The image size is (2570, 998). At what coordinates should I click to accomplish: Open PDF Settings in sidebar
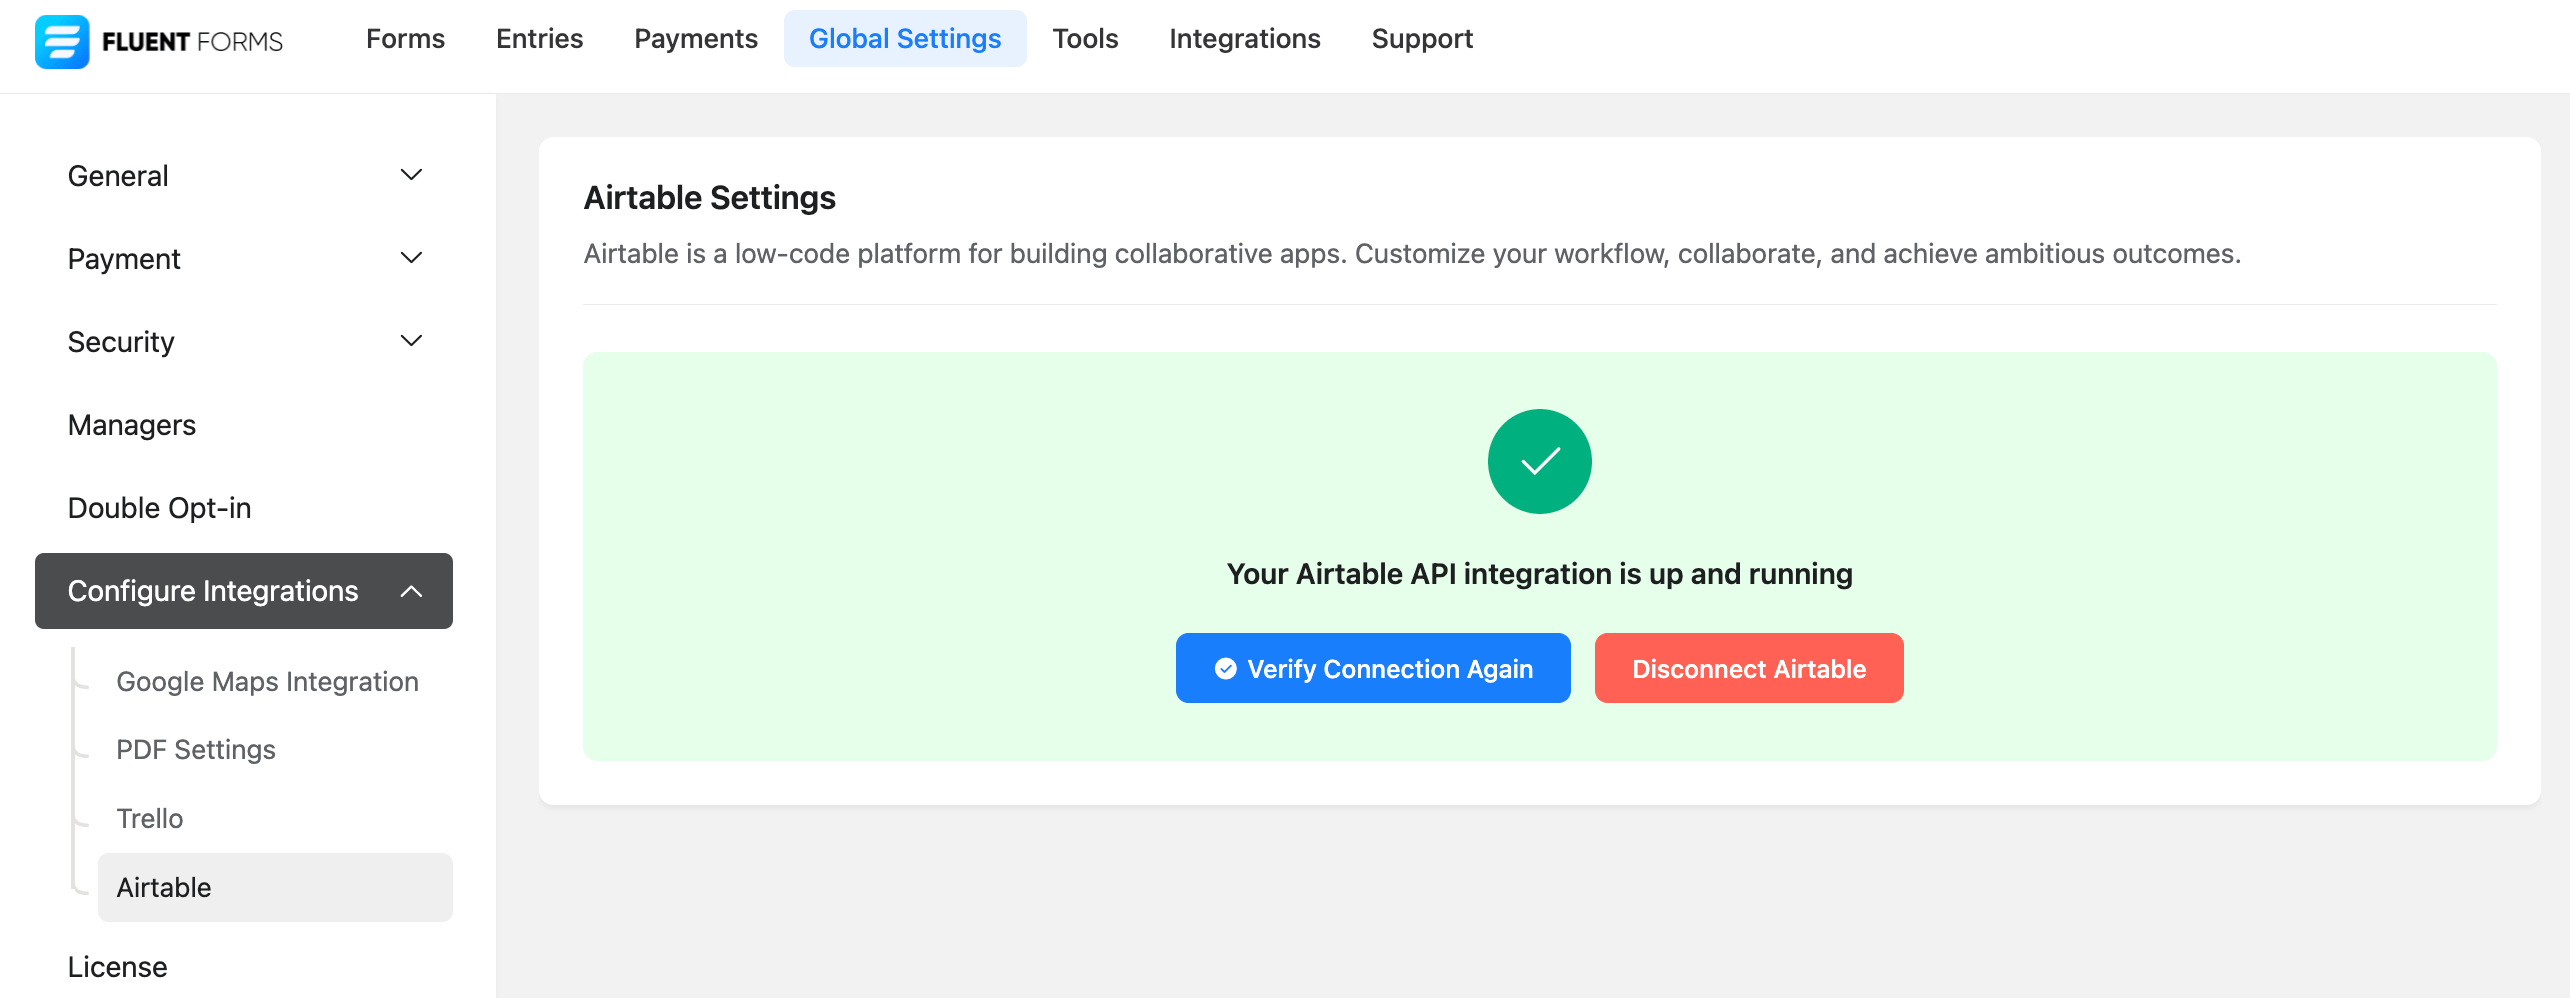tap(196, 750)
